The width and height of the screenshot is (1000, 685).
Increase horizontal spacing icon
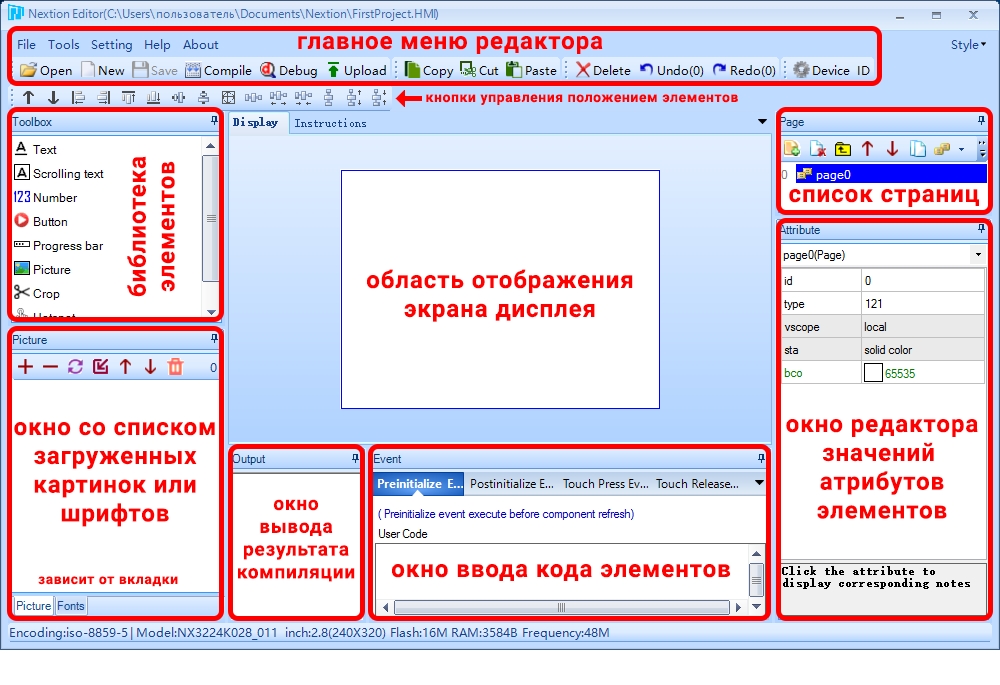(x=278, y=98)
